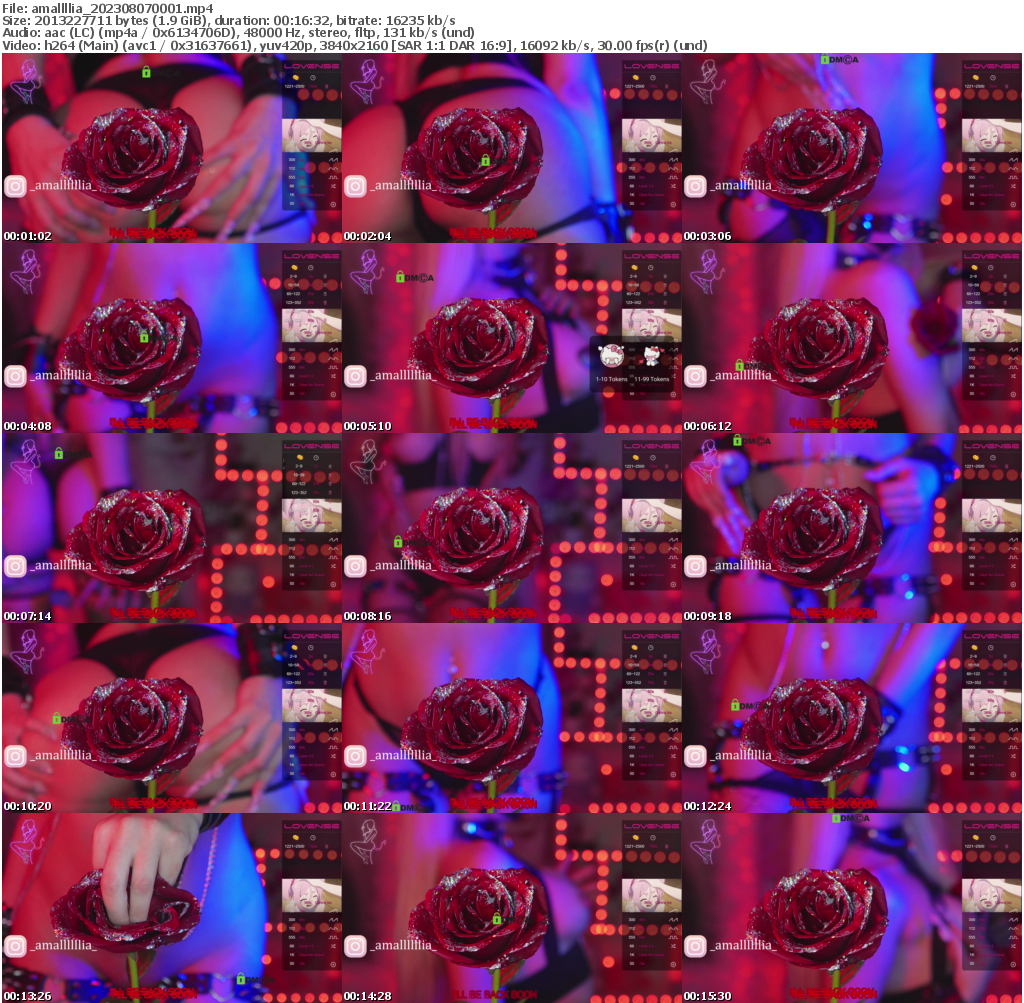Click the green lock icon in the 00:02:04 frame
This screenshot has width=1024, height=1003.
click(x=485, y=160)
